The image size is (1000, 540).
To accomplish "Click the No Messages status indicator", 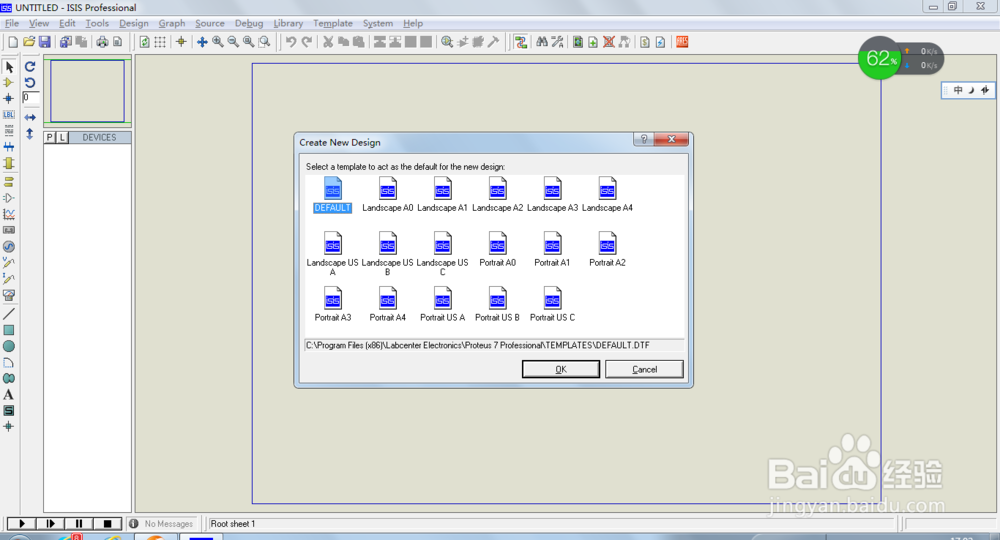I will (162, 523).
